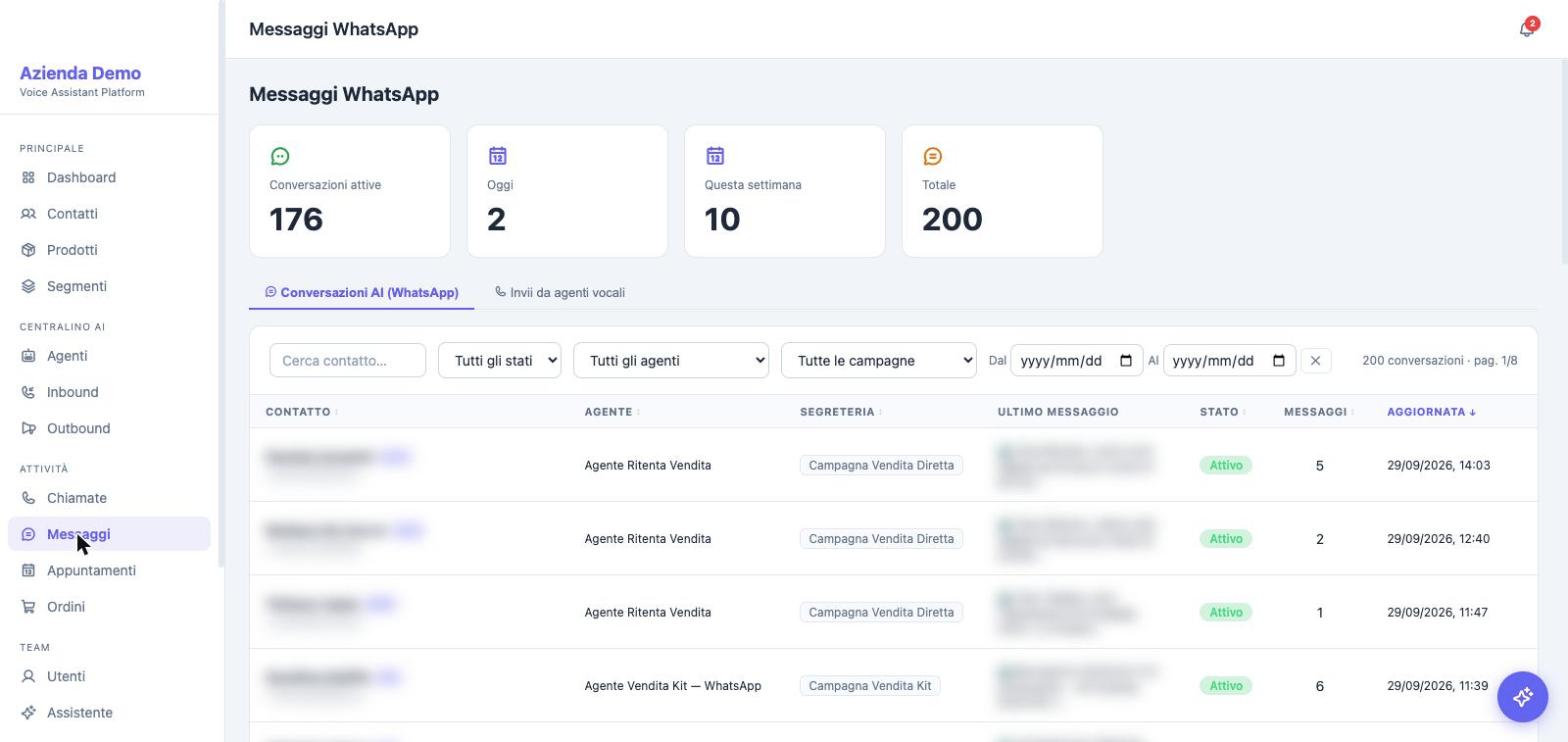This screenshot has width=1568, height=742.
Task: Open Ordini via the cart icon
Action: 28,607
